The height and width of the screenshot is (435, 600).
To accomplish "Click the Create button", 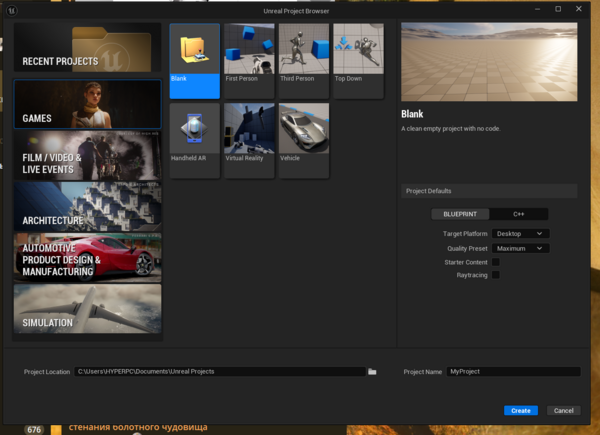I will tap(520, 410).
